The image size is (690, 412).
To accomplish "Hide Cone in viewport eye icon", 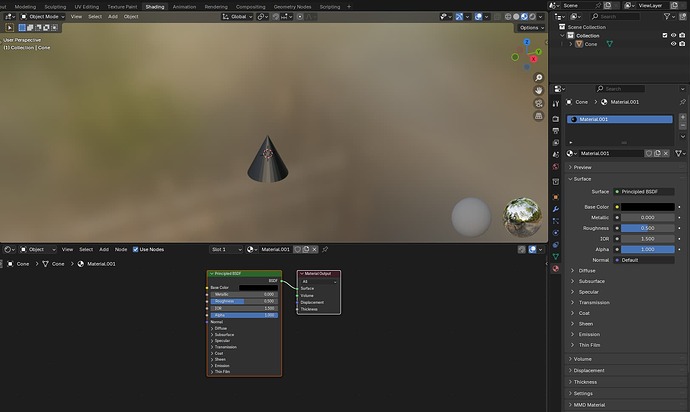I will coord(673,44).
